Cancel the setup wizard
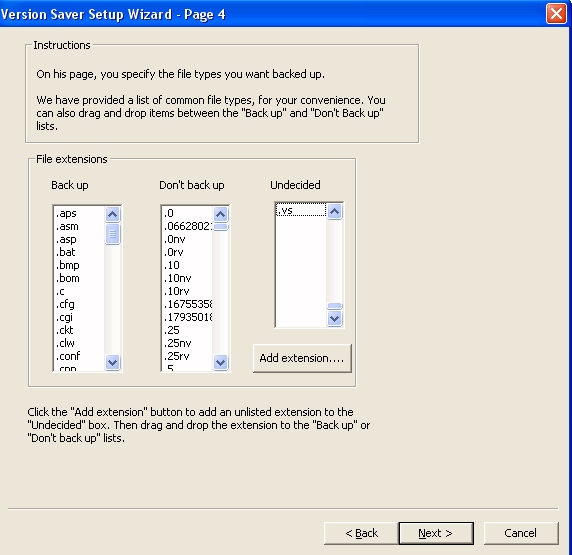Image resolution: width=572 pixels, height=555 pixels. click(521, 533)
